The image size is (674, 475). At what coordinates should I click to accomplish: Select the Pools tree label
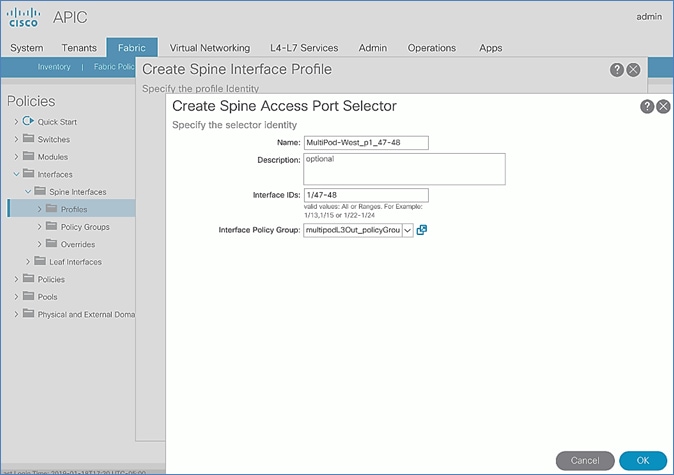[47, 297]
